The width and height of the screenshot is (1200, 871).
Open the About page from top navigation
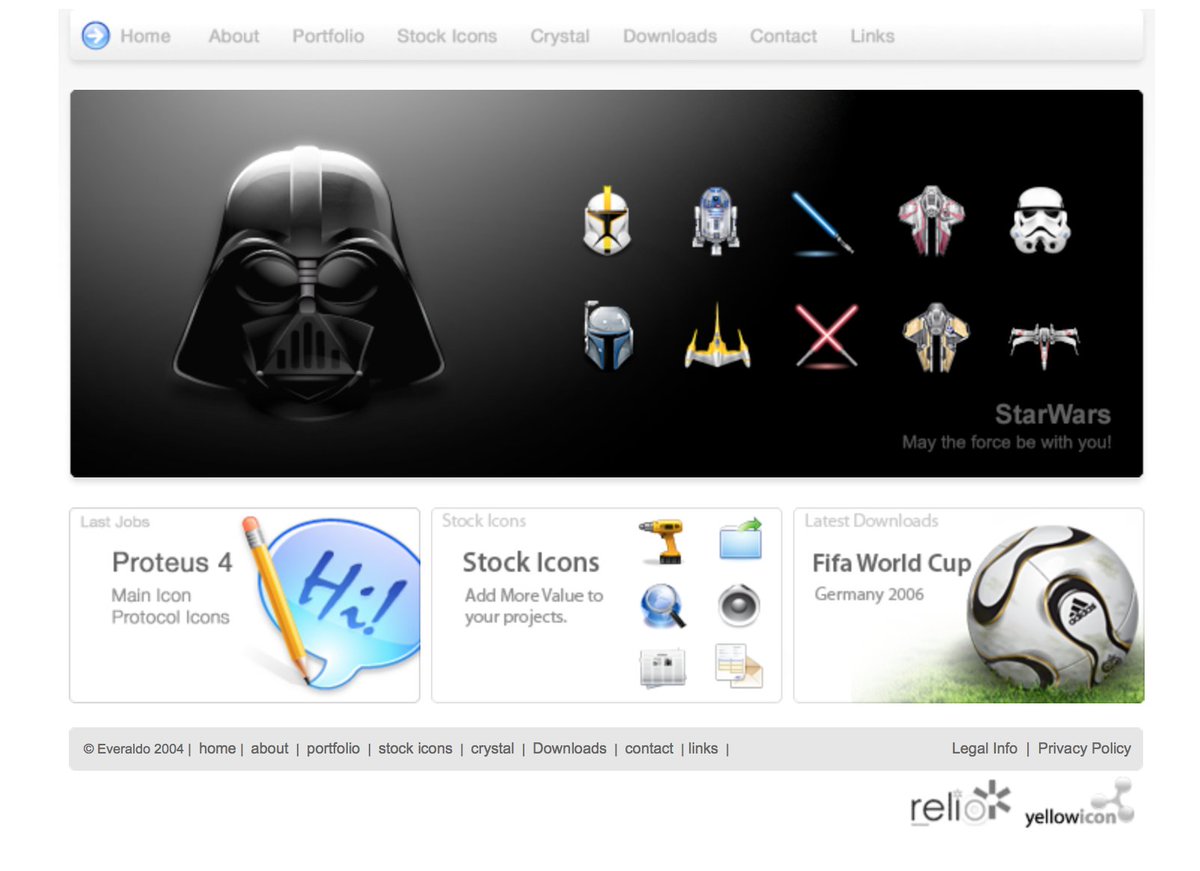[234, 36]
